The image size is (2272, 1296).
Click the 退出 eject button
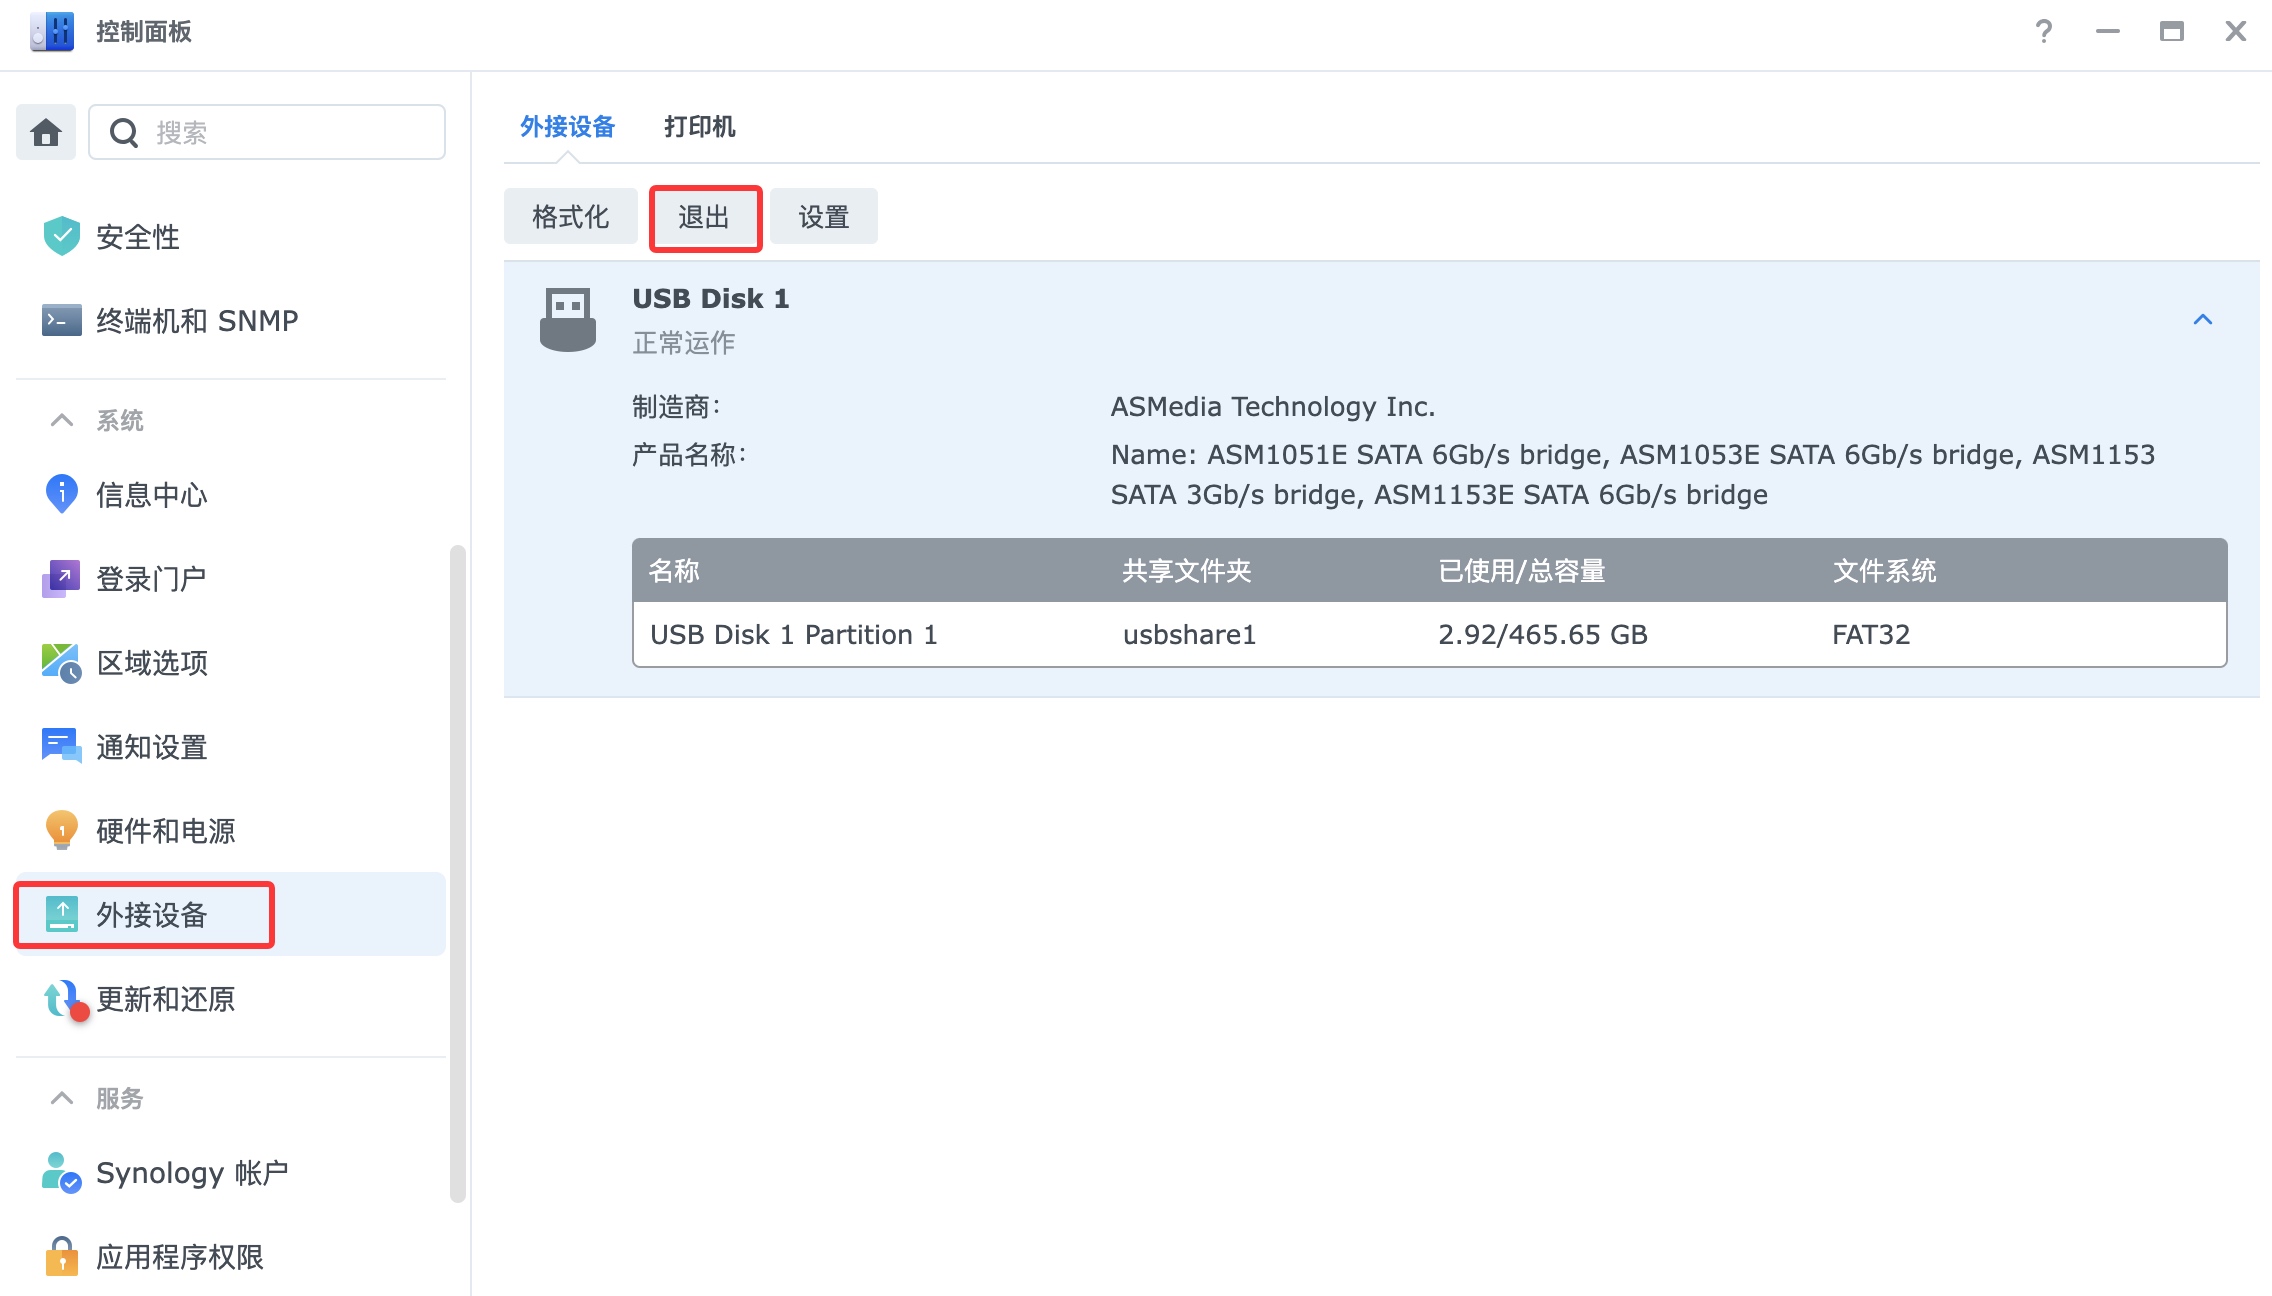click(x=705, y=217)
